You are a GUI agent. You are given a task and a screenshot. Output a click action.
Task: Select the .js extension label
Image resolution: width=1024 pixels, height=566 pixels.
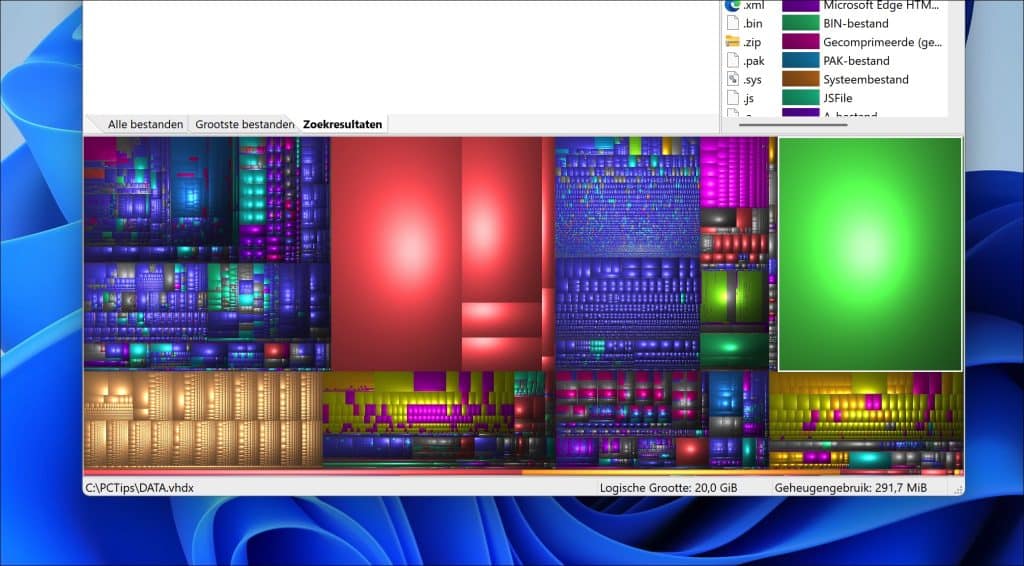[748, 99]
